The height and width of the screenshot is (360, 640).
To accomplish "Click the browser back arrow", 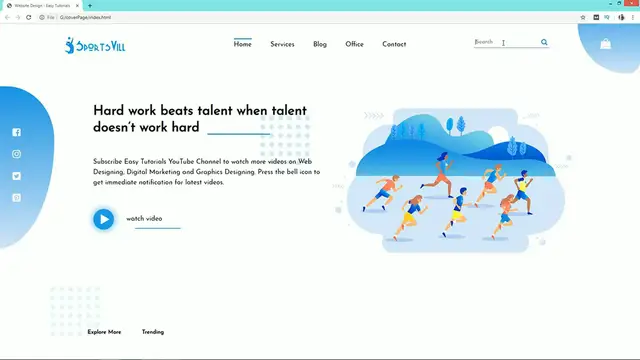I will point(7,17).
